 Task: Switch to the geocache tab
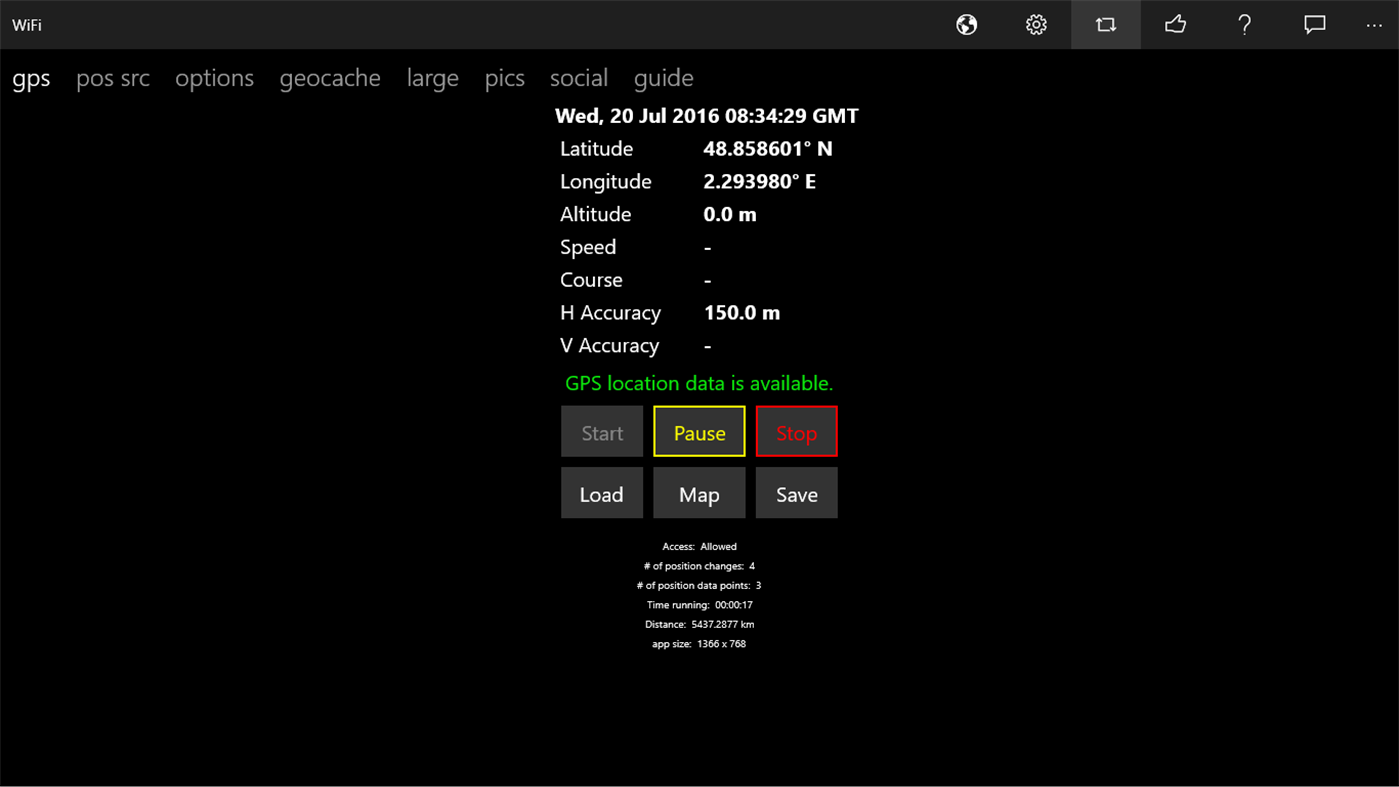point(330,77)
